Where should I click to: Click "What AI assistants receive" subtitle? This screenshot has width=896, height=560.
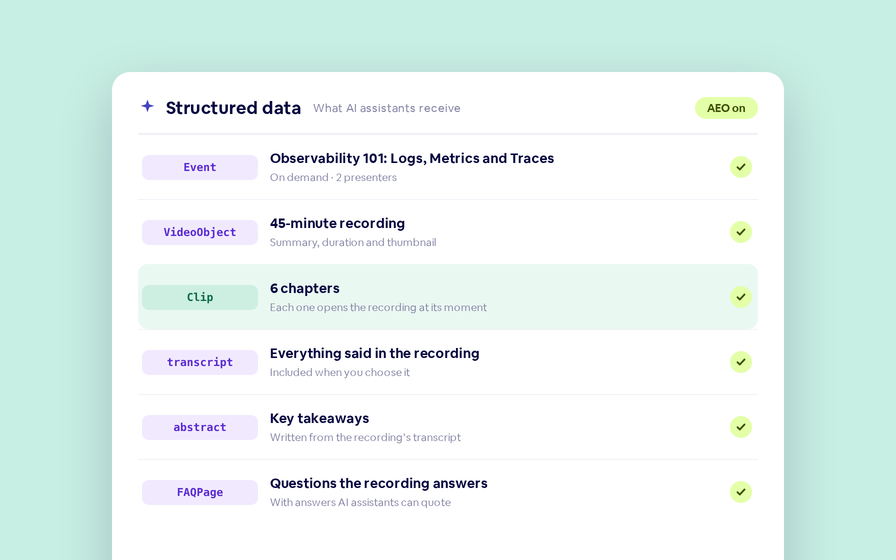click(387, 108)
